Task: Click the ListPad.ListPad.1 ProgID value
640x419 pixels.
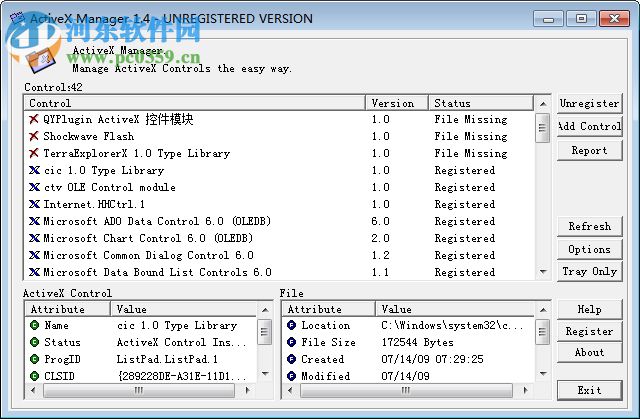Action: [167, 359]
